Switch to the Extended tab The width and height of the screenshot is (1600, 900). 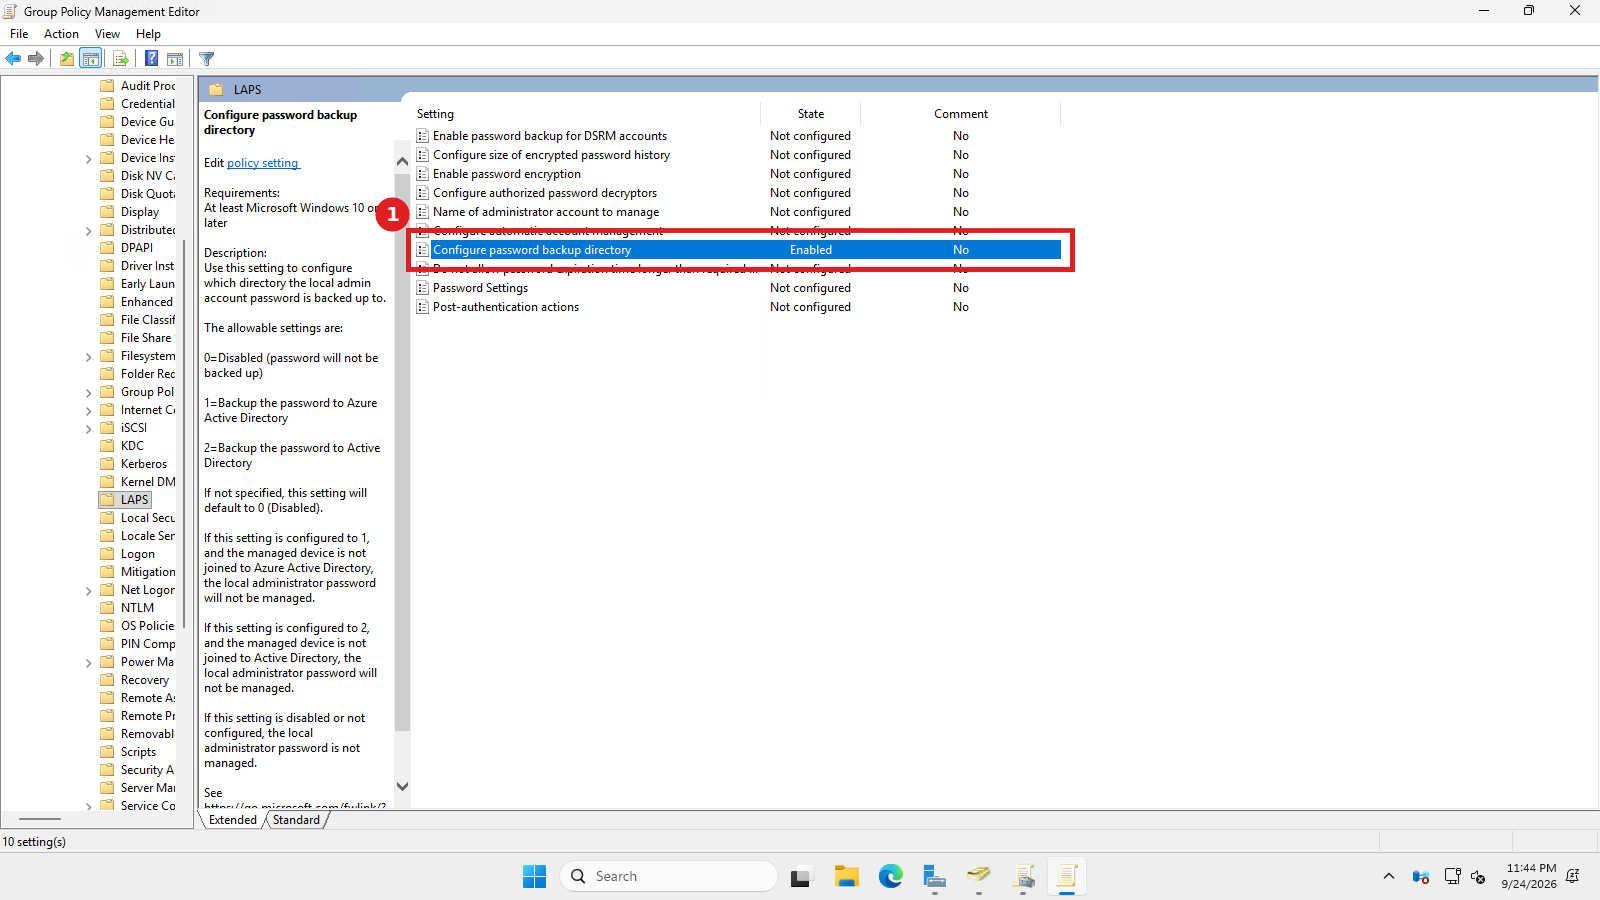pyautogui.click(x=233, y=820)
